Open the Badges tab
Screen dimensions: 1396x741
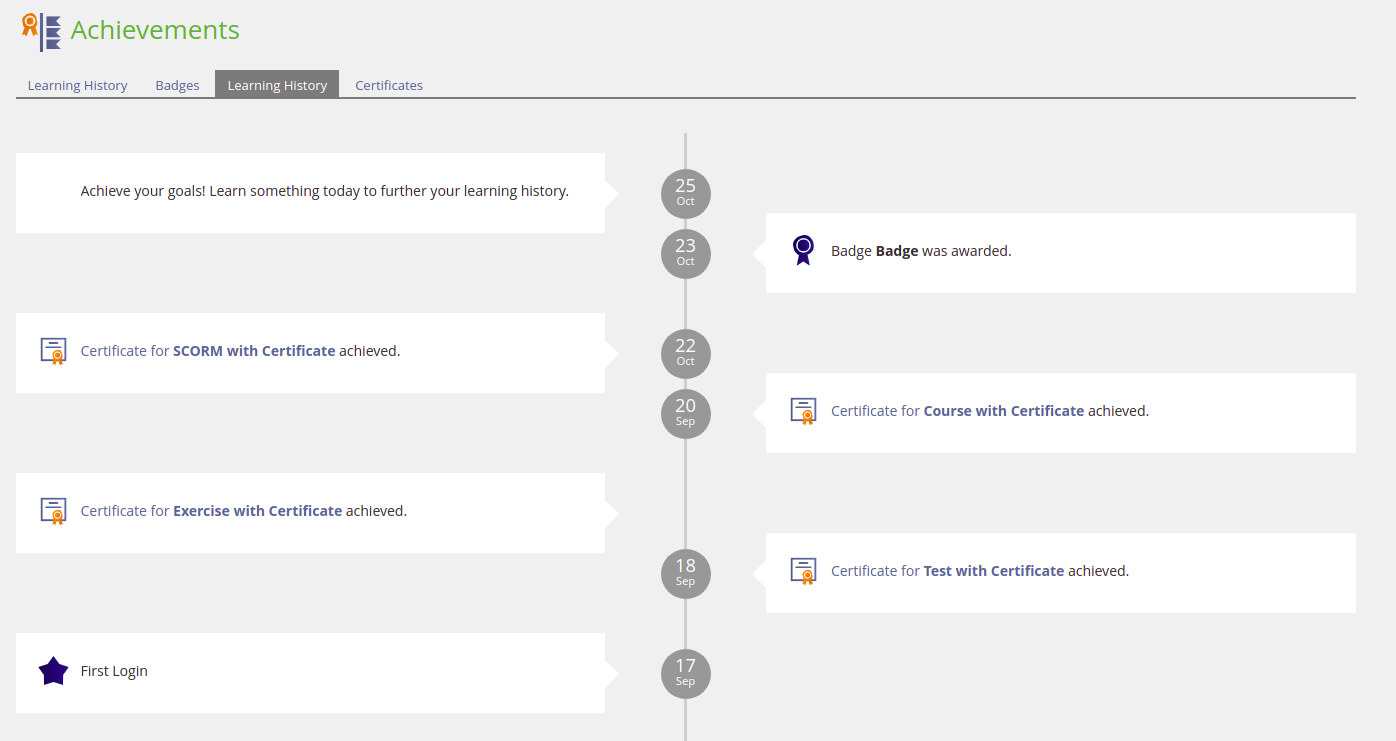(x=177, y=85)
